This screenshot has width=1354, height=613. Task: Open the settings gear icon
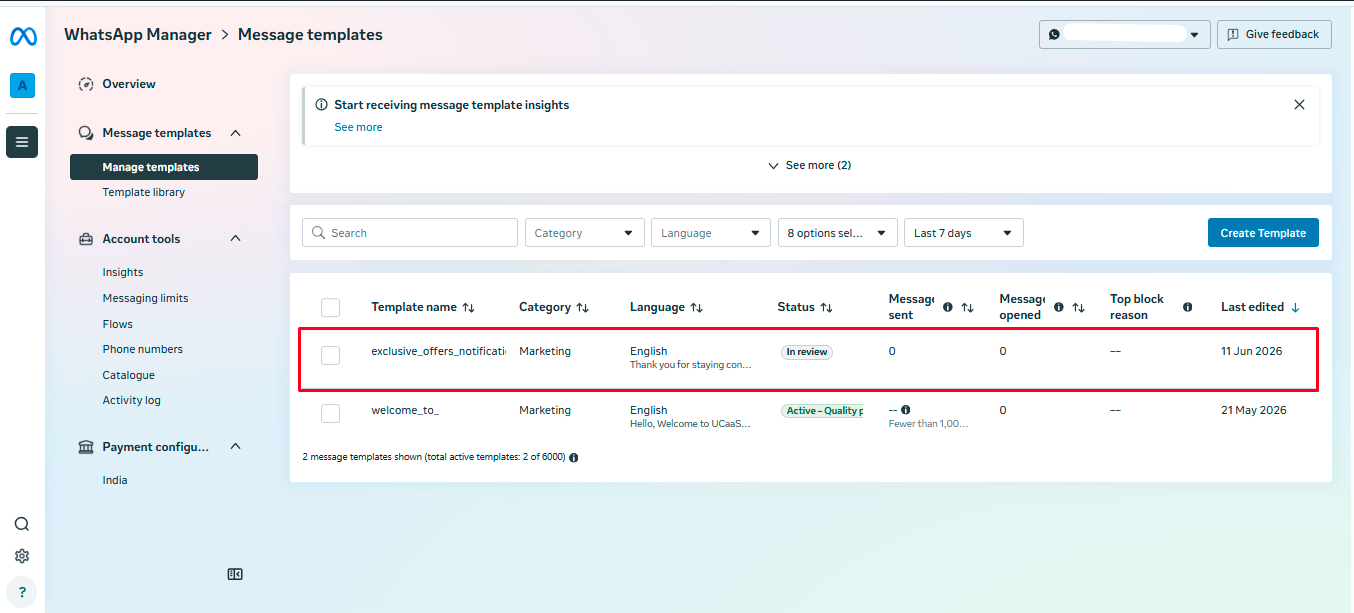[22, 556]
